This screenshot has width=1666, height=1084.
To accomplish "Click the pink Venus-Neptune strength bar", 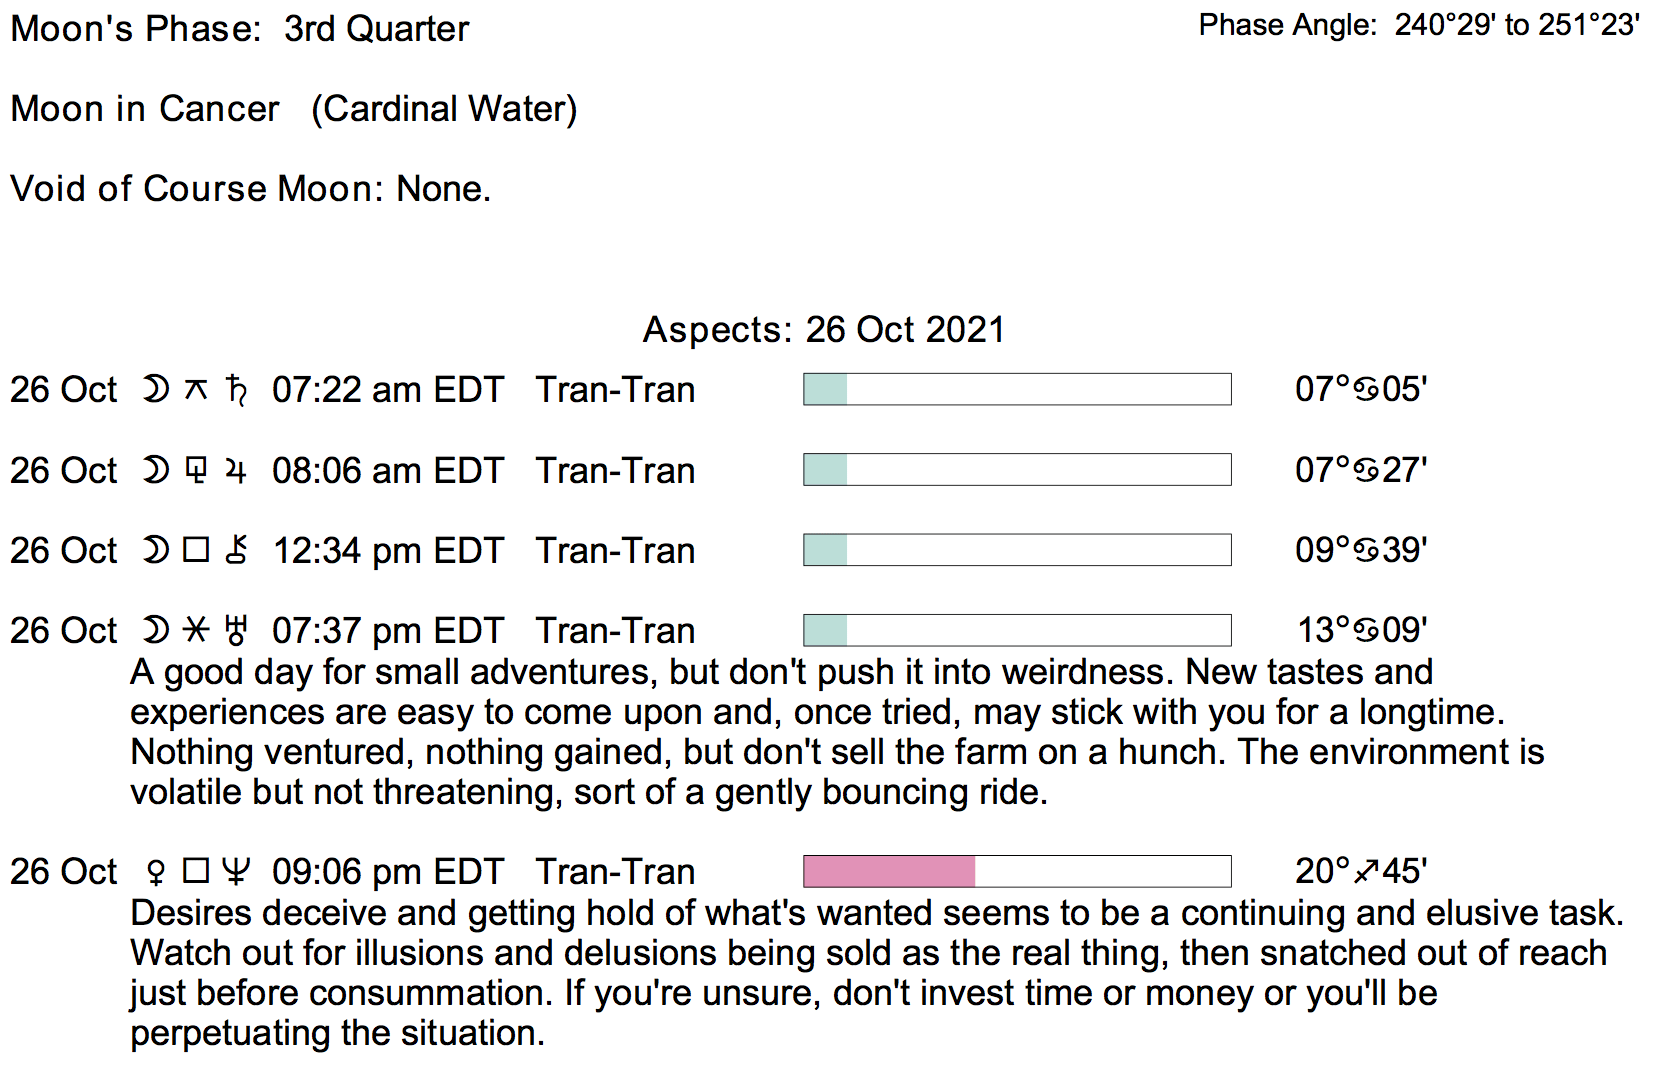I will tap(889, 871).
